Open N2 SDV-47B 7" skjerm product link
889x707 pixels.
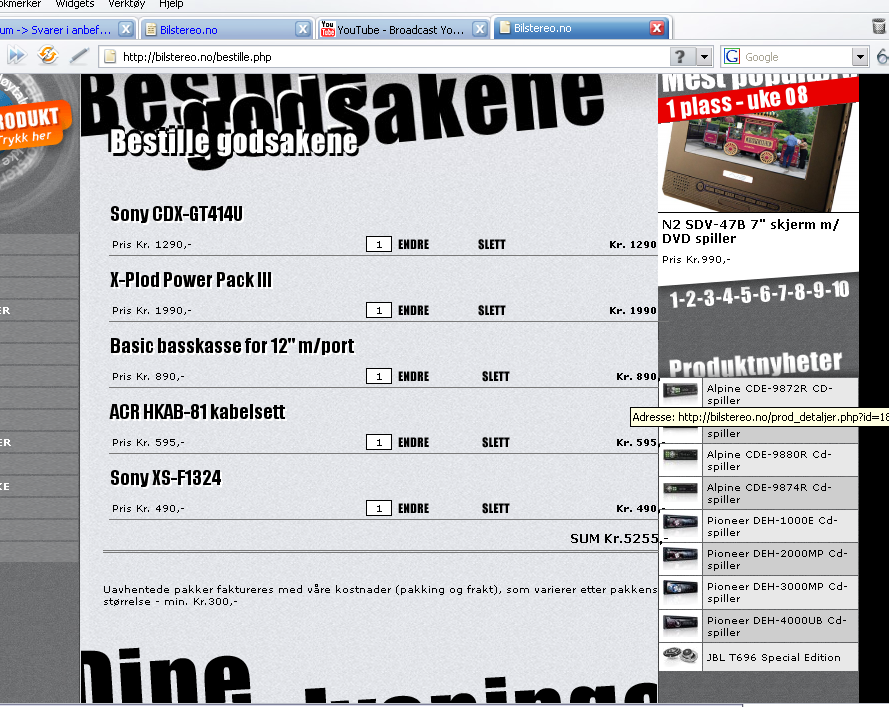(750, 231)
